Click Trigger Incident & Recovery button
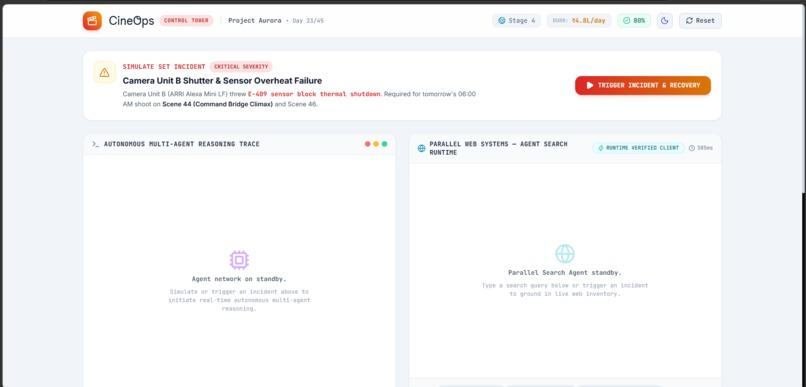Viewport: 806px width, 387px height. pos(643,85)
